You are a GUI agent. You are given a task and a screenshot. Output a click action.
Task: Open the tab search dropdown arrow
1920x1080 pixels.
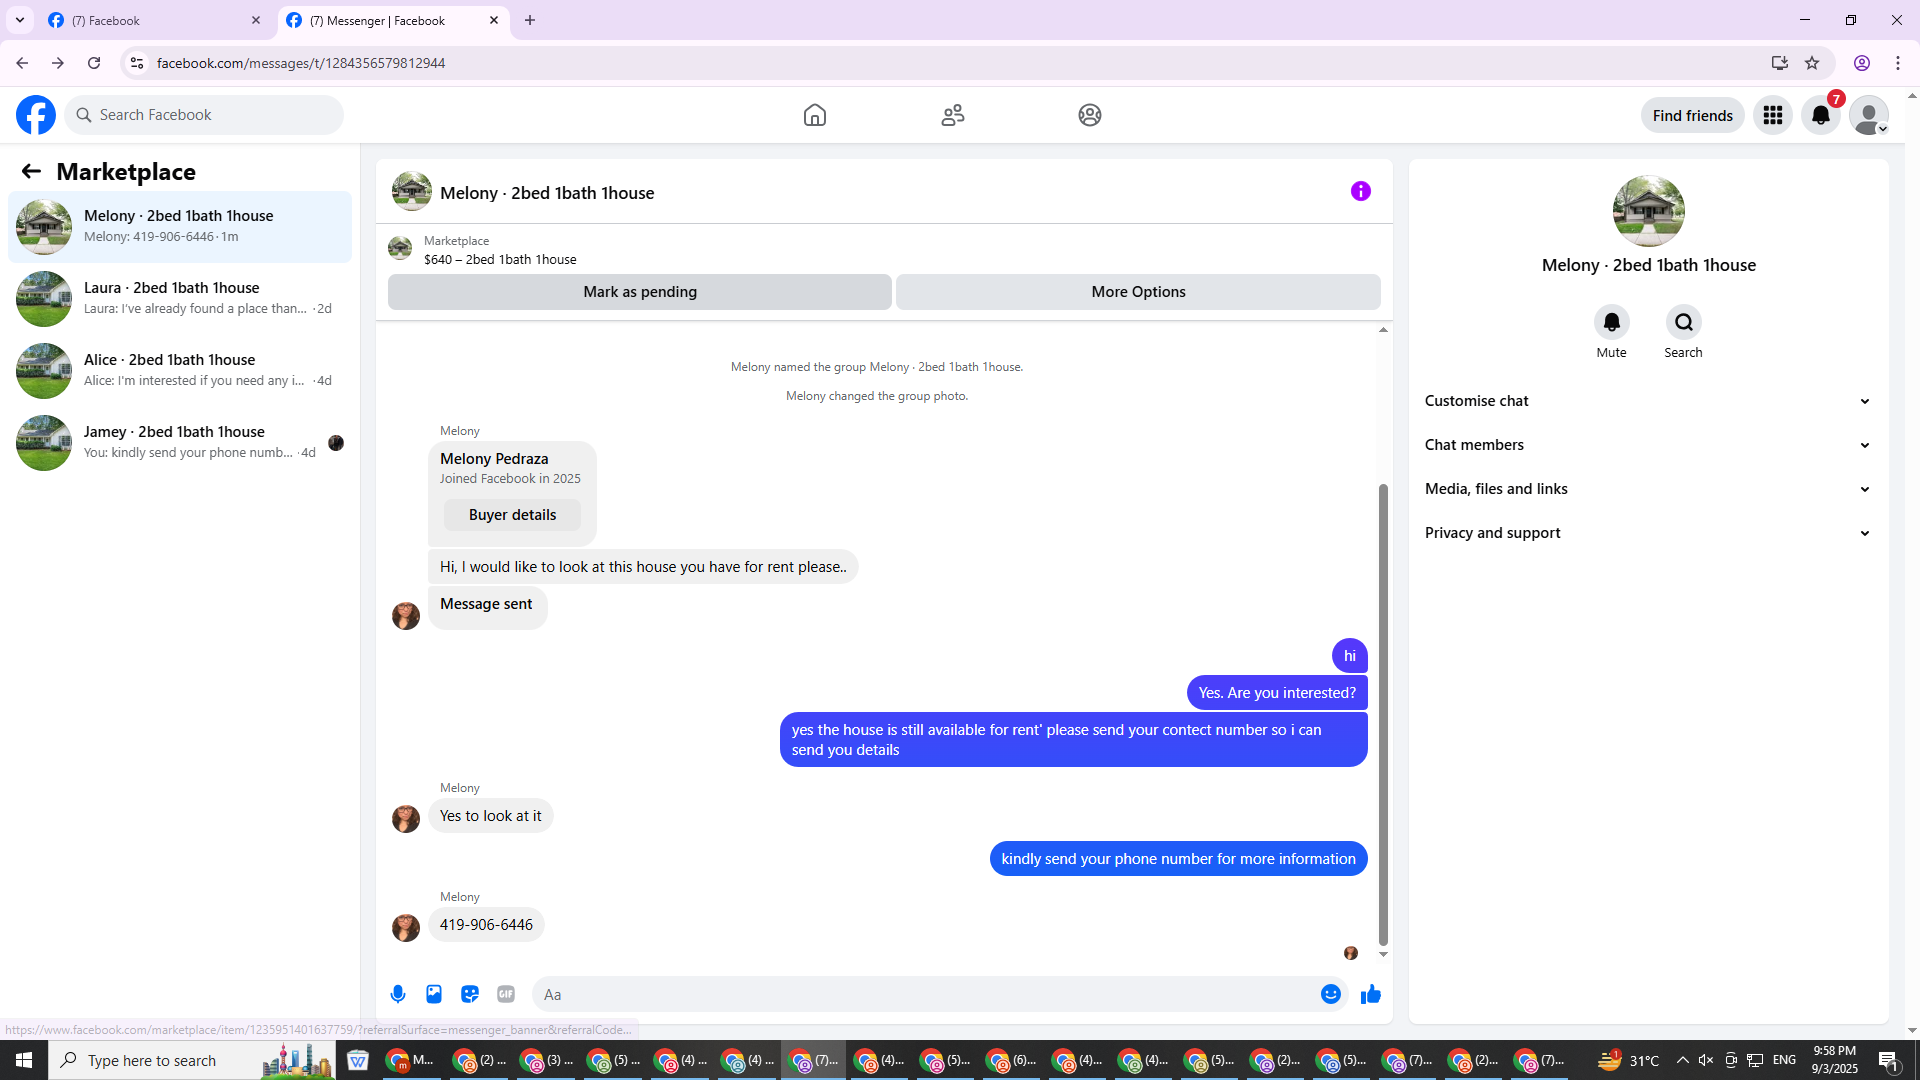pyautogui.click(x=20, y=20)
